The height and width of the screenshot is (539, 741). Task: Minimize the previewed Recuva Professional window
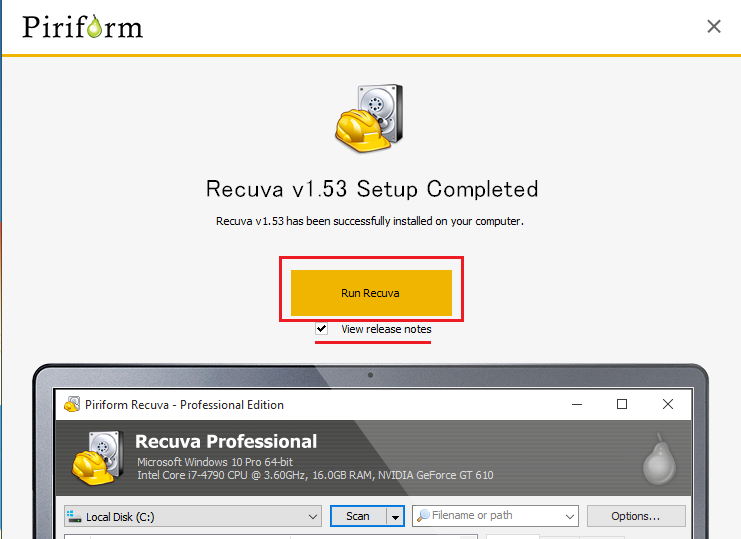(x=577, y=404)
